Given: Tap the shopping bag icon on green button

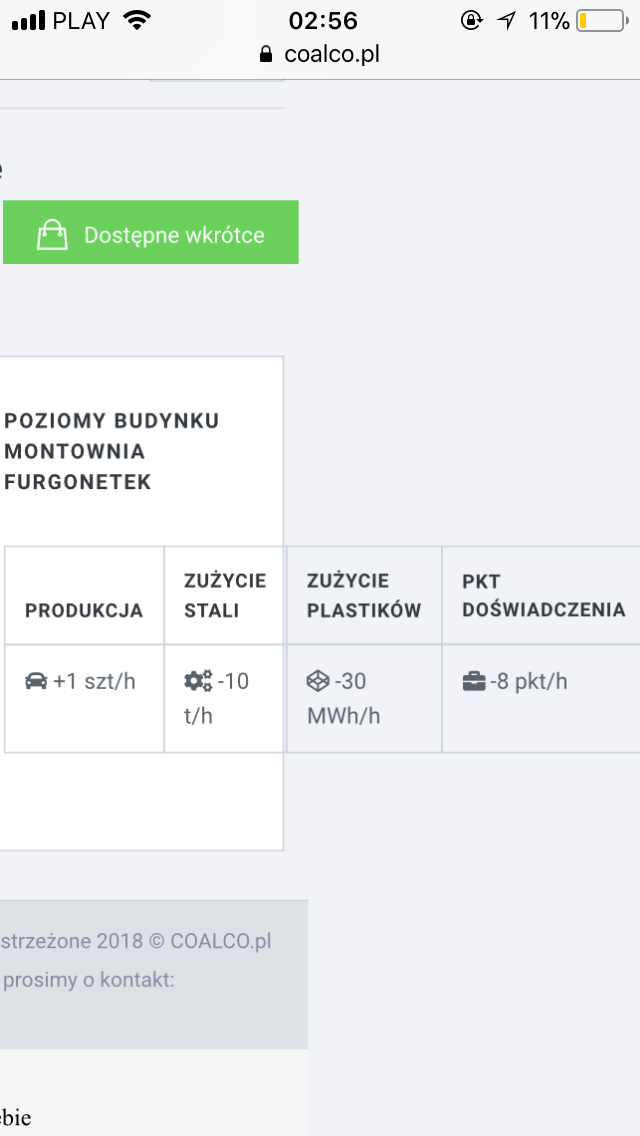Looking at the screenshot, I should (52, 235).
